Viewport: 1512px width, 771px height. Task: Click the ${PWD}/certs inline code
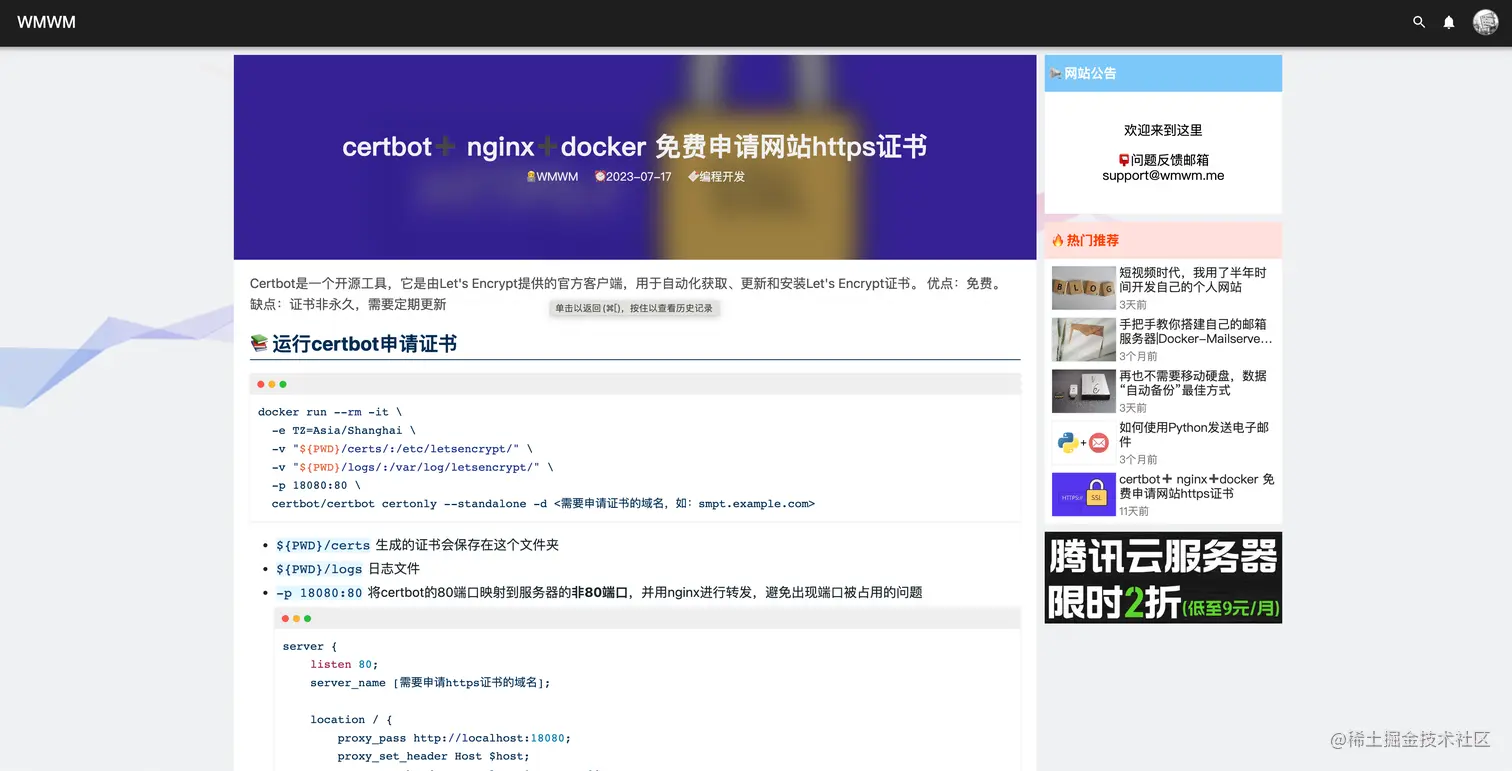(323, 545)
